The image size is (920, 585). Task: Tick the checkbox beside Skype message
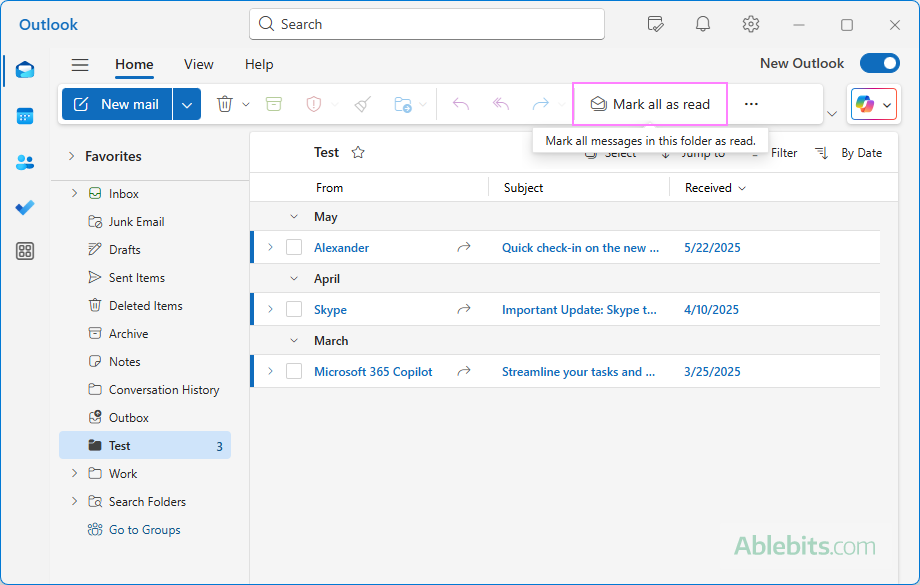pyautogui.click(x=294, y=309)
